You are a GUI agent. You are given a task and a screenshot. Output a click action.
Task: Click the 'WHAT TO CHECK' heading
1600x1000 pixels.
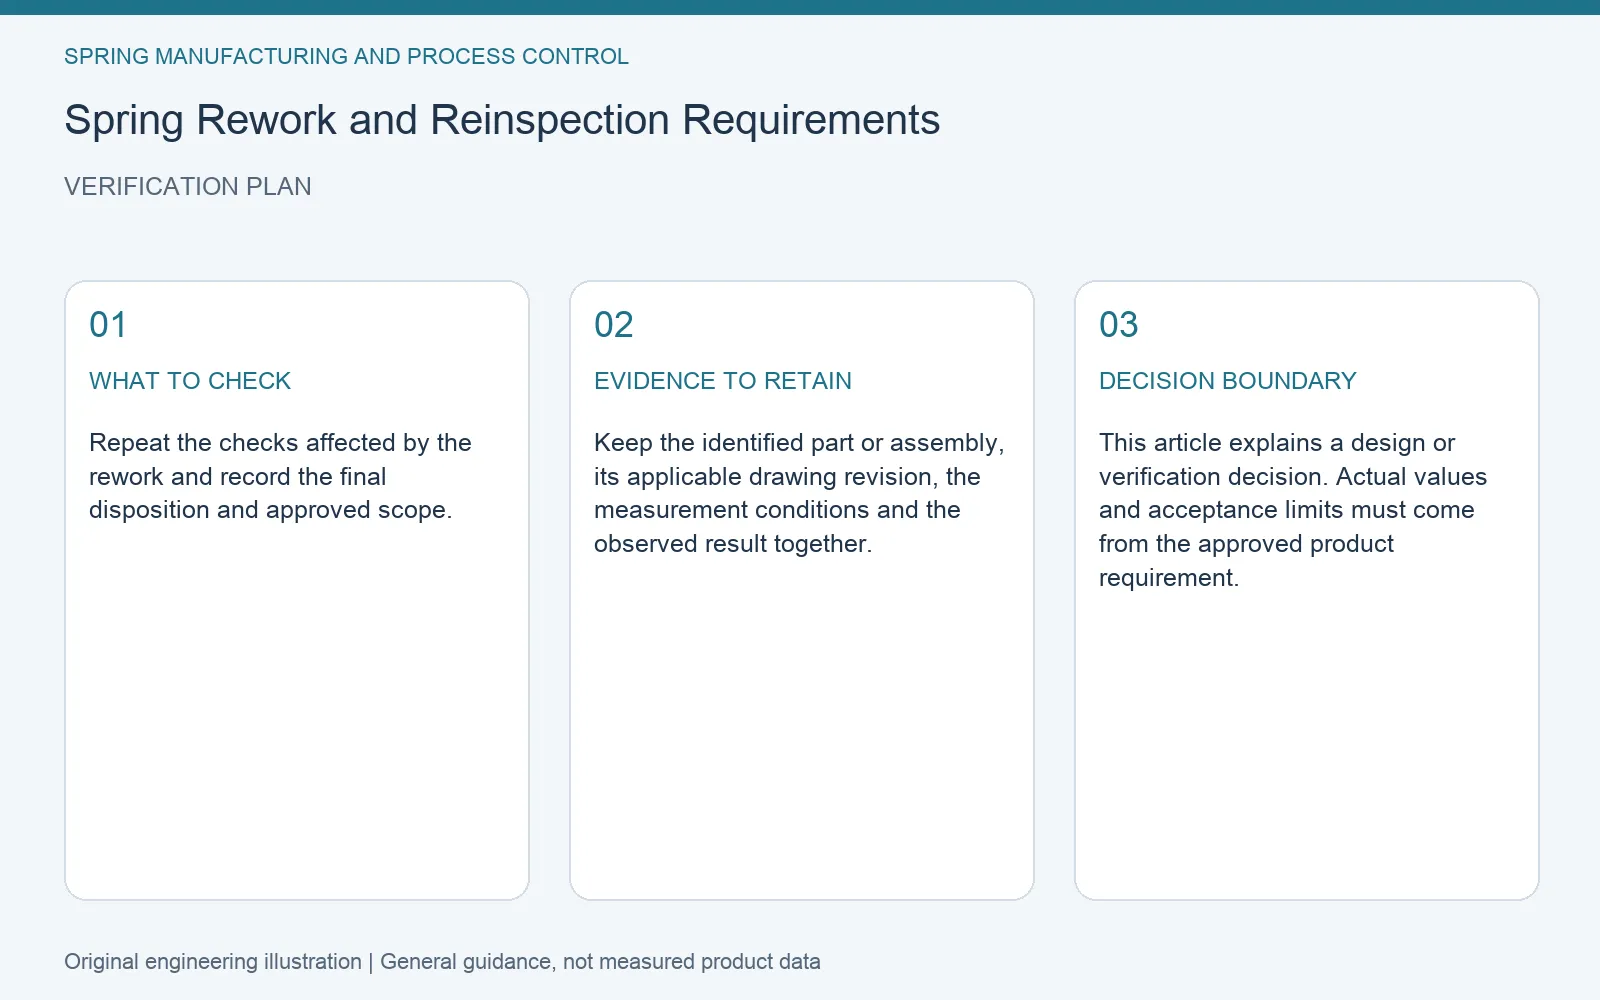pyautogui.click(x=190, y=381)
